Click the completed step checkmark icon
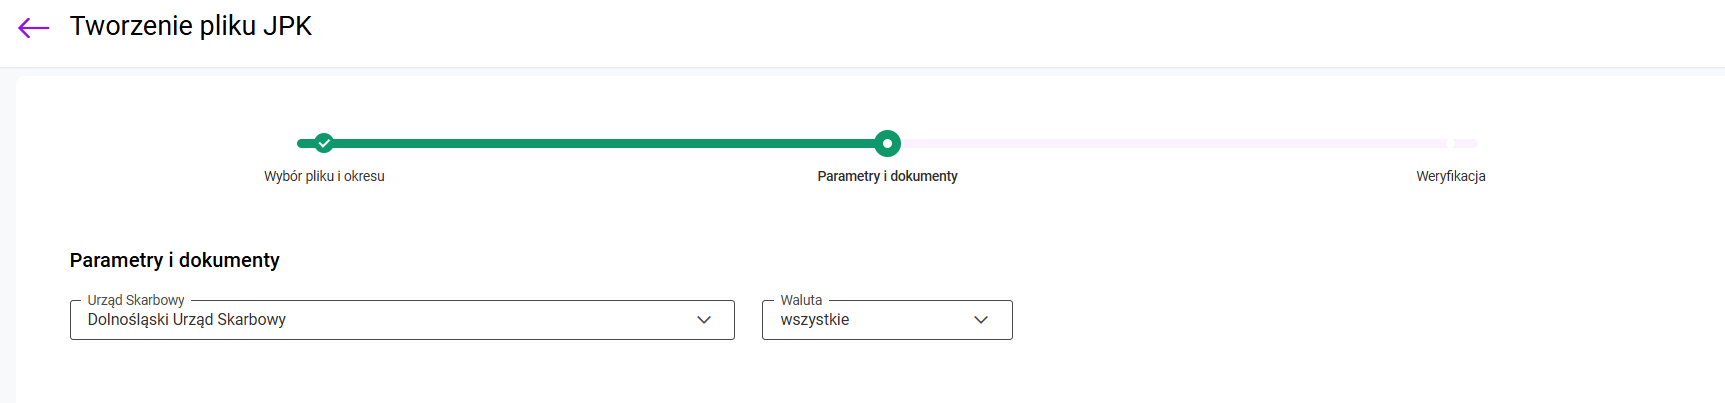 [x=324, y=143]
